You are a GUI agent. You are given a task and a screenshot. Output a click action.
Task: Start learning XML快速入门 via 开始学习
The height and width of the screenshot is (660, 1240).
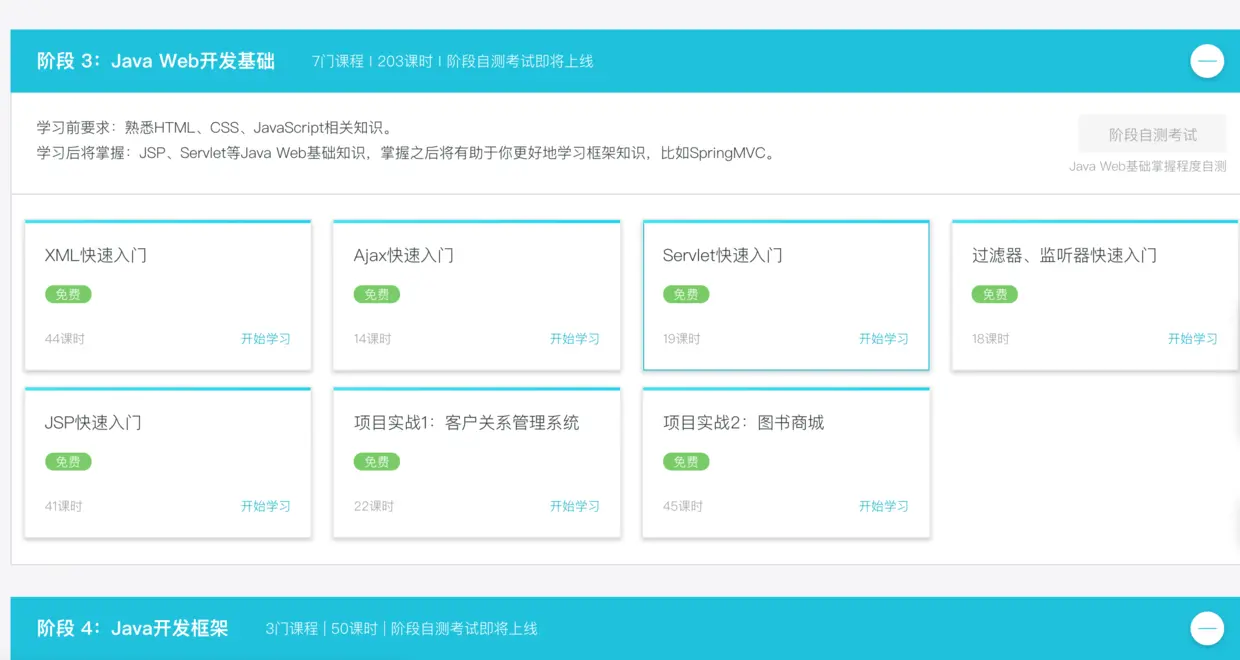pos(266,339)
